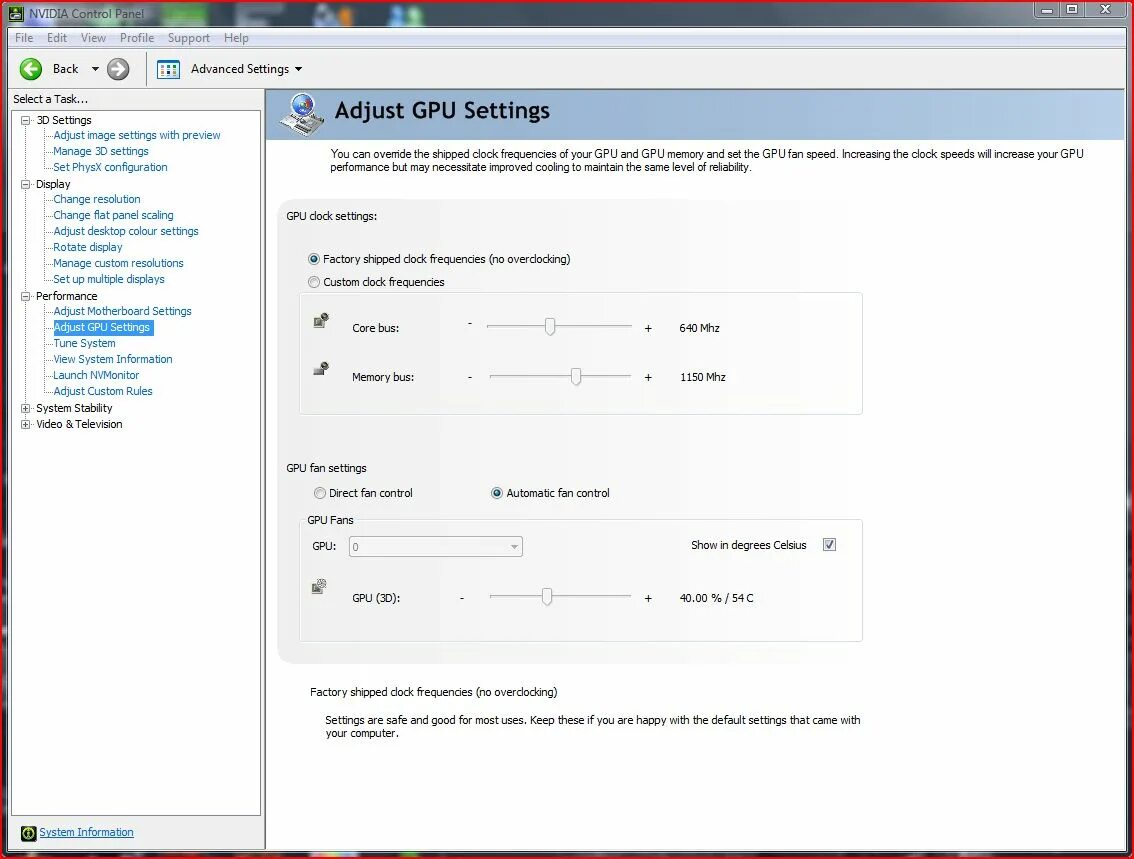
Task: Click the Core bus chip icon
Action: pos(321,320)
